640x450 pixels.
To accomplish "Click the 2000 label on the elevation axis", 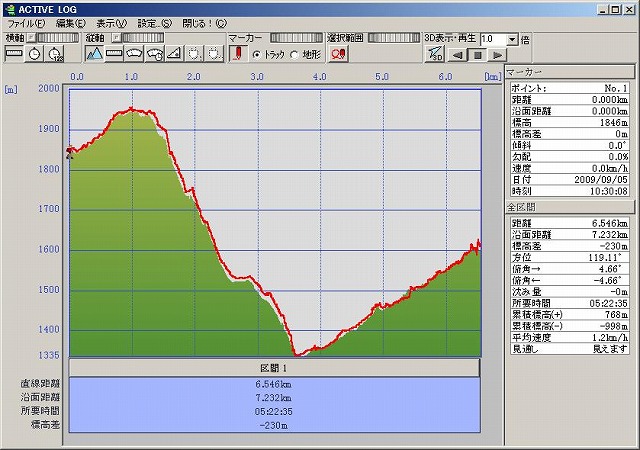I will (x=49, y=88).
